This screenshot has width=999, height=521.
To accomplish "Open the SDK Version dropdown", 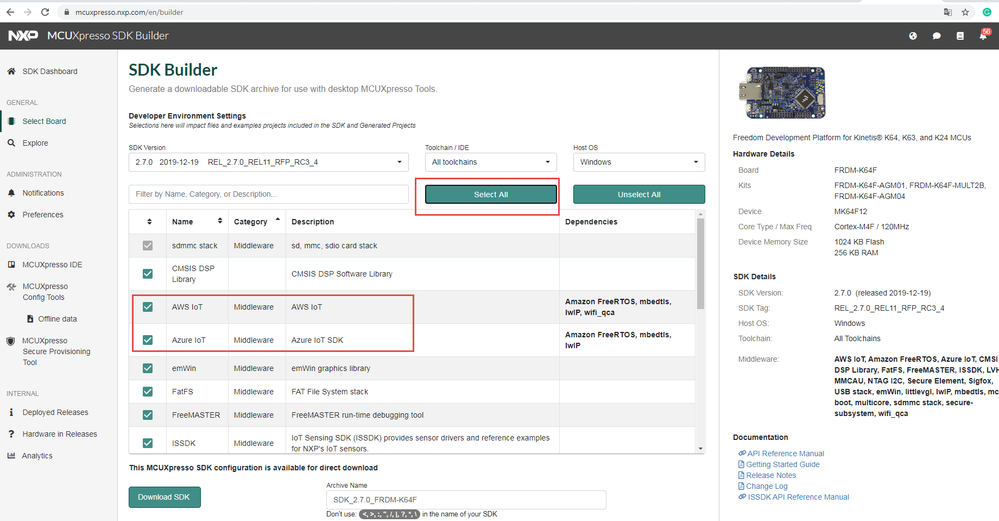I will point(268,162).
